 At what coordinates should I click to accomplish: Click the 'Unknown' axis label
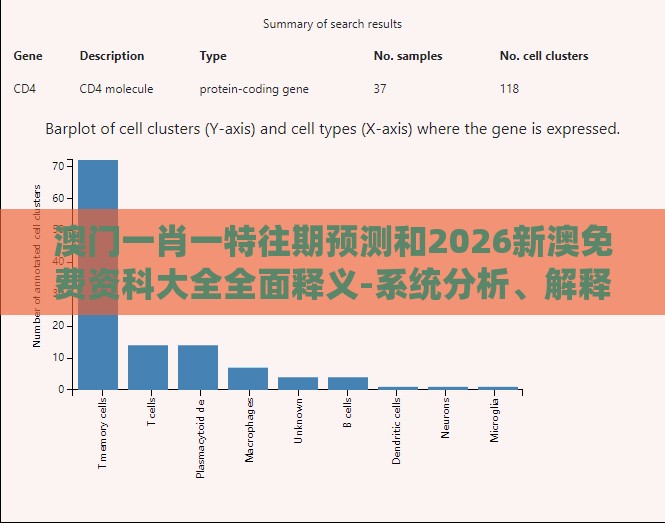point(299,421)
